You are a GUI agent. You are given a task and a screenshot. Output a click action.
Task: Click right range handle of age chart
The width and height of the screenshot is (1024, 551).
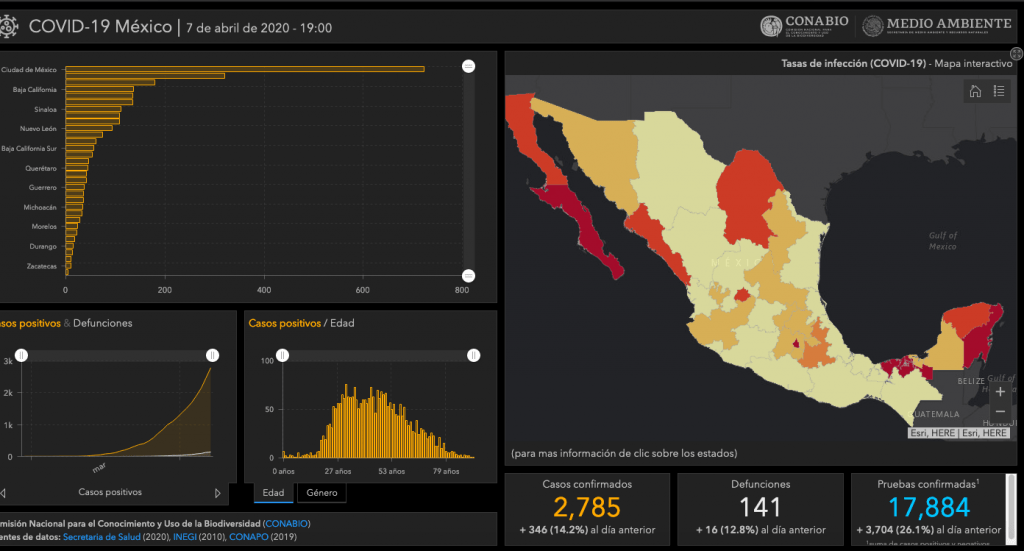click(474, 355)
